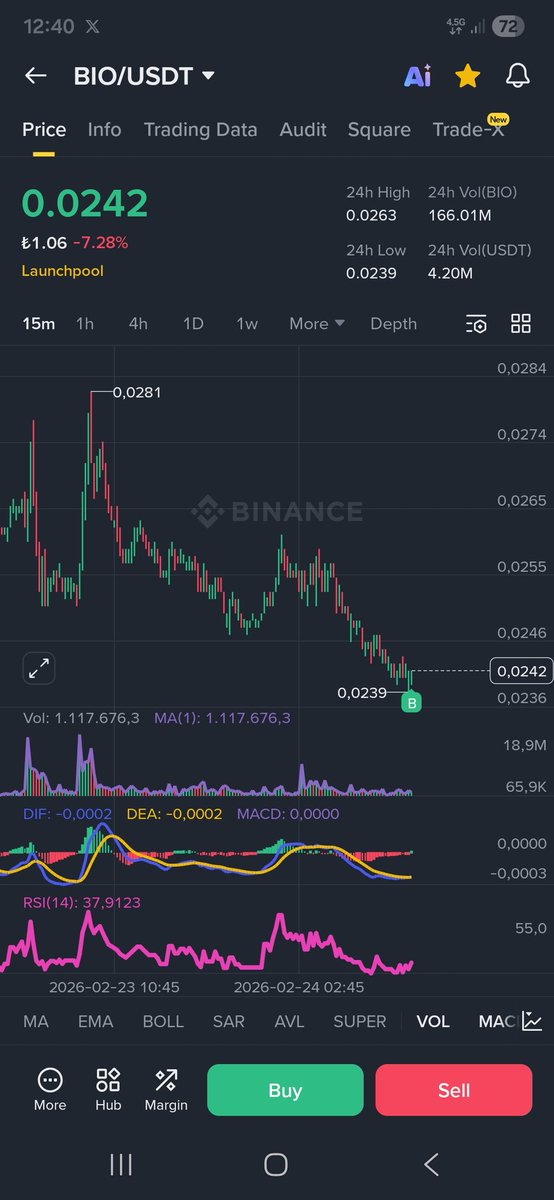Select the 1h timeframe

tap(85, 323)
